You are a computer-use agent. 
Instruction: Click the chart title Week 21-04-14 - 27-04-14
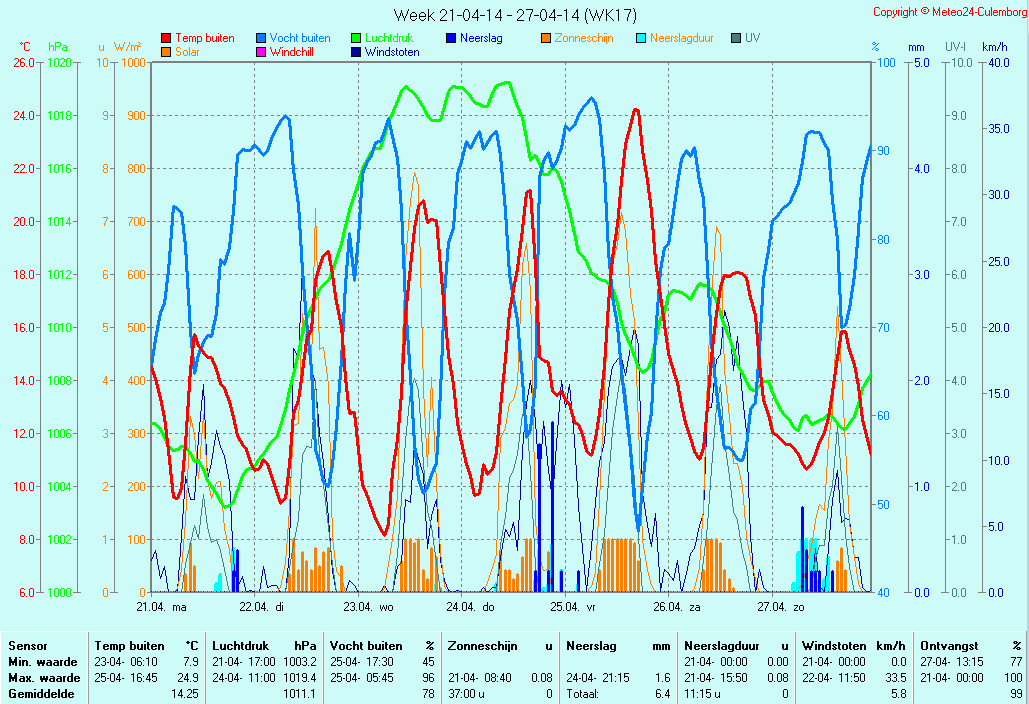(x=514, y=15)
